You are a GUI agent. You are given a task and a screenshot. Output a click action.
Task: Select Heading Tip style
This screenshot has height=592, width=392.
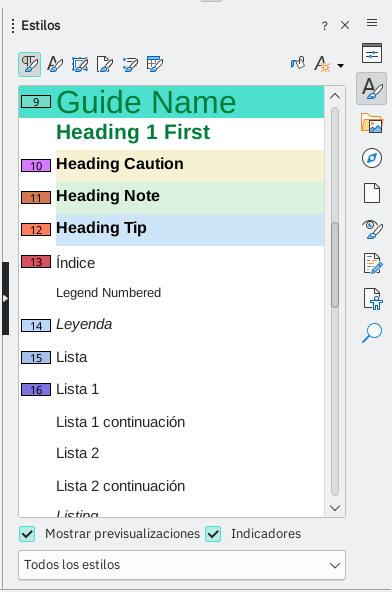tap(171, 230)
